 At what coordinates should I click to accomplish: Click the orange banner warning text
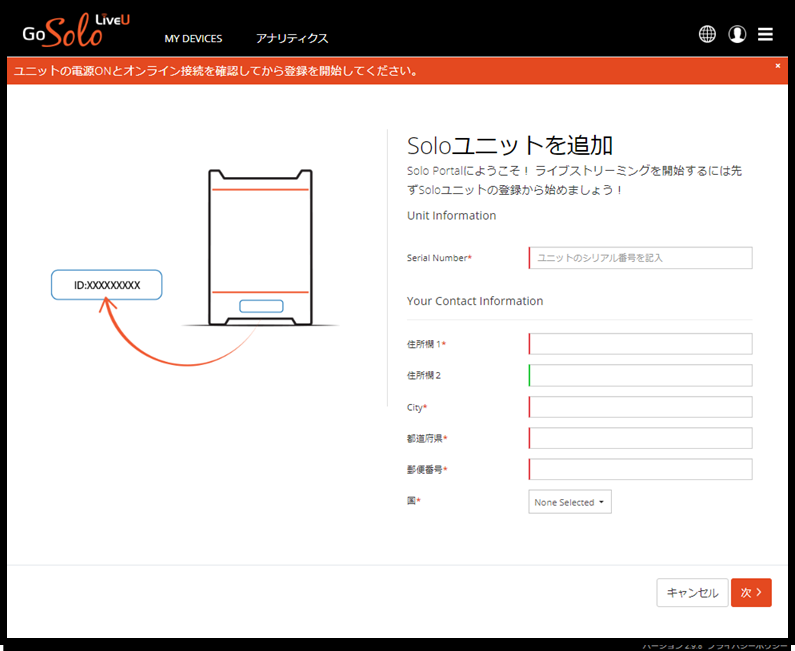pos(216,71)
